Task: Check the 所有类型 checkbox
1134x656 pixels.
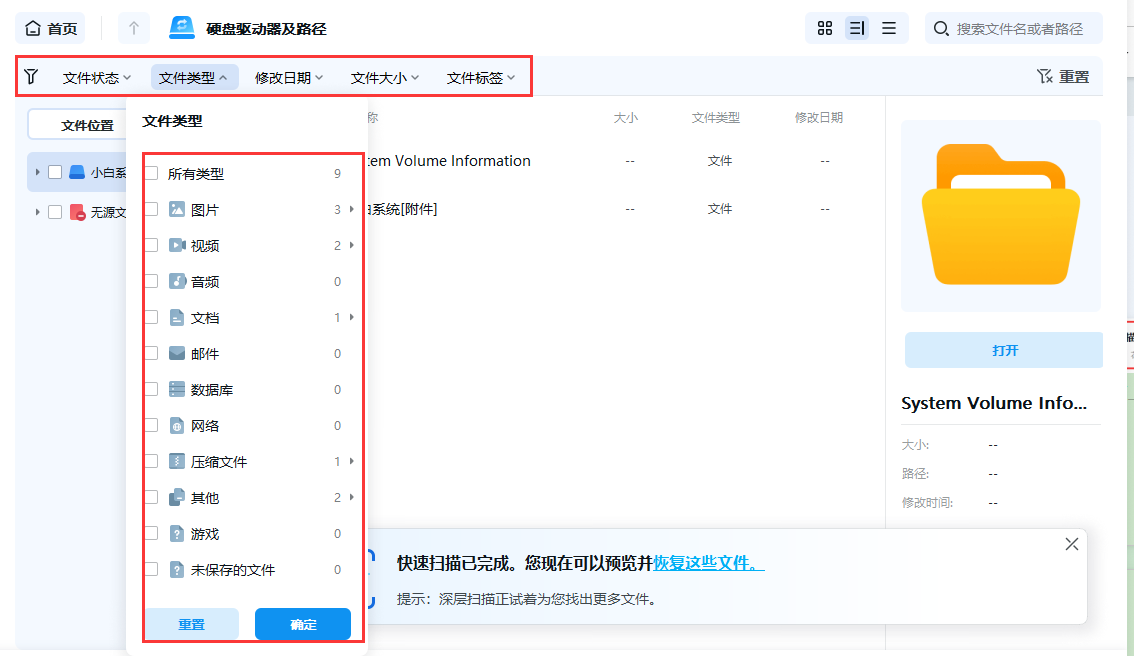Action: coord(150,172)
